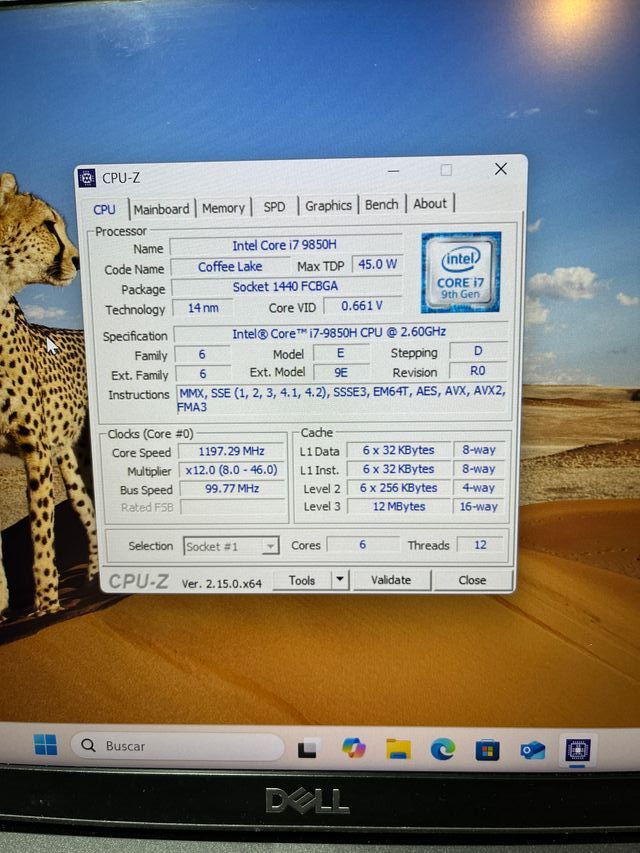Click the Technology value 14 nm

203,308
